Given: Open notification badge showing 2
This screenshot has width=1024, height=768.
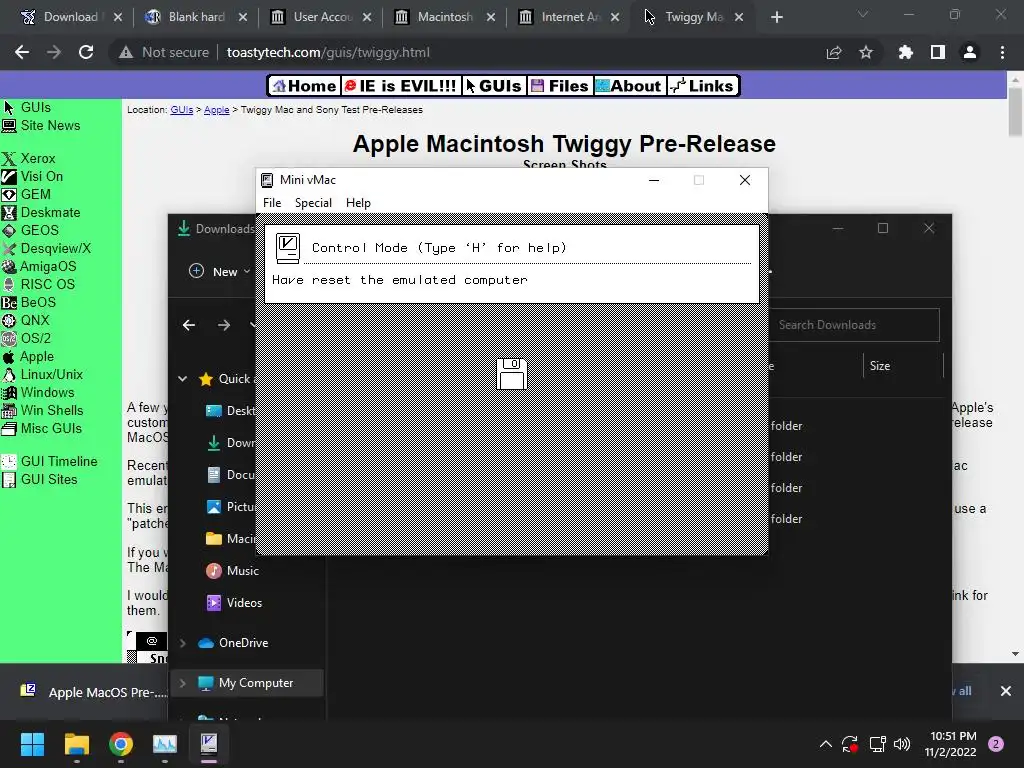Looking at the screenshot, I should [996, 744].
